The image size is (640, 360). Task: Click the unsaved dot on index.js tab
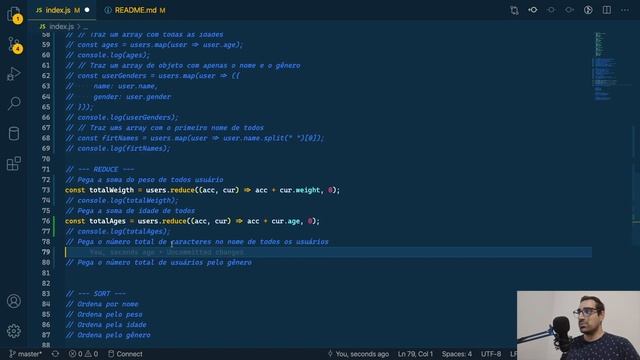coord(87,10)
